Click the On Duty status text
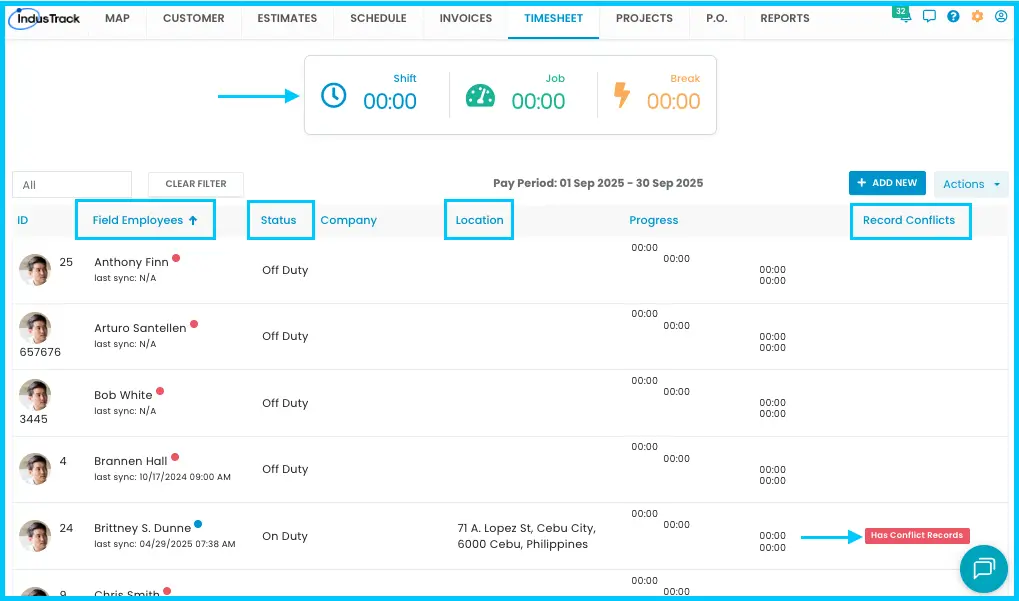Image resolution: width=1019 pixels, height=601 pixels. point(285,536)
